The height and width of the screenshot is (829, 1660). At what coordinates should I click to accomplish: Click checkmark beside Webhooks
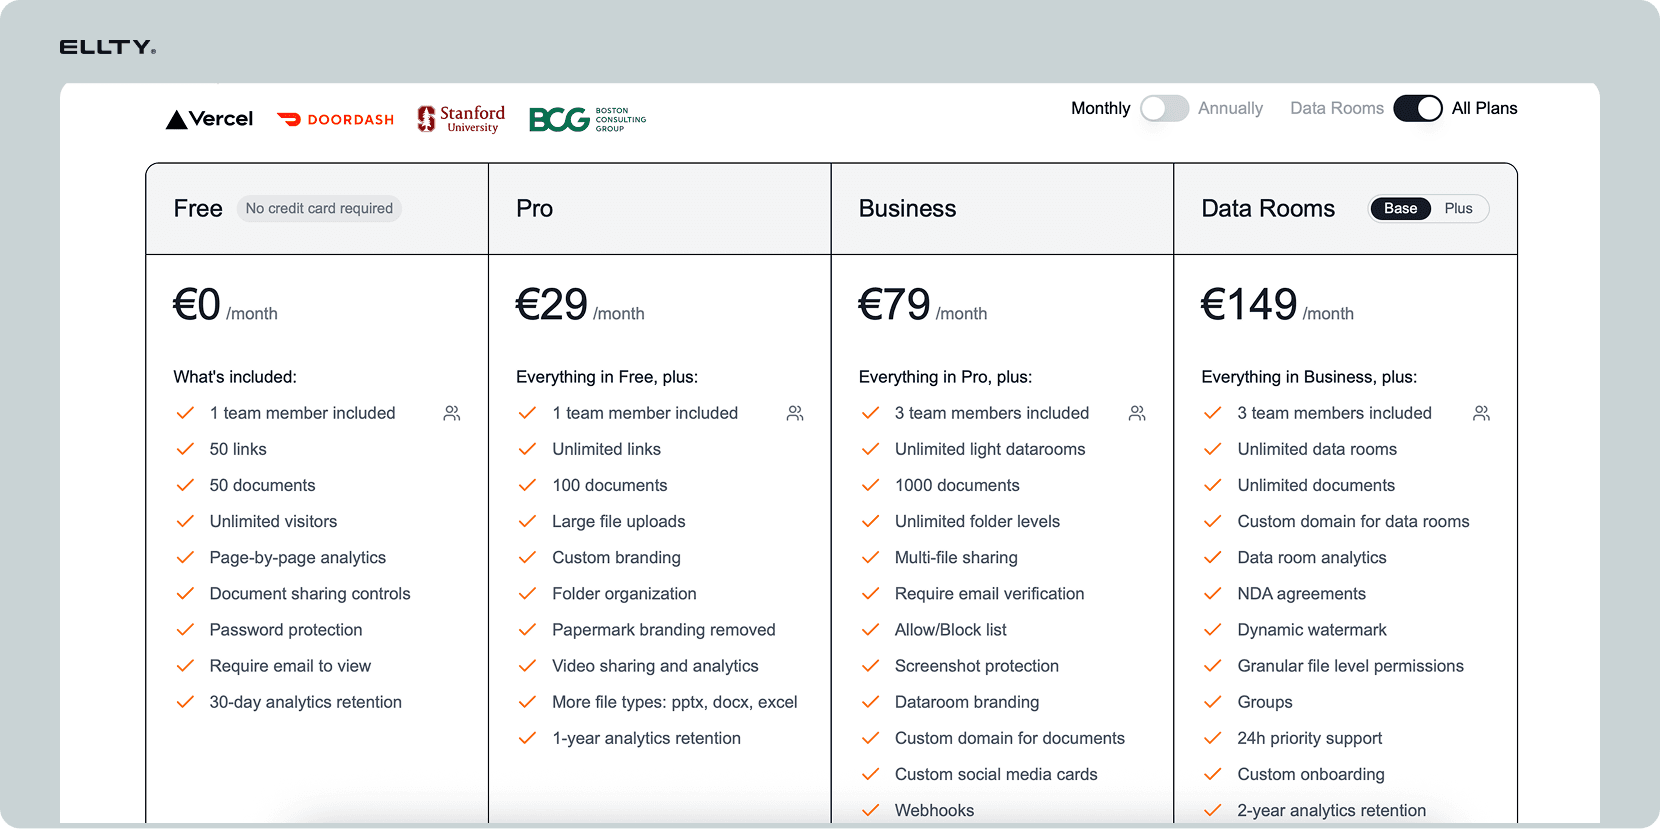coord(870,810)
